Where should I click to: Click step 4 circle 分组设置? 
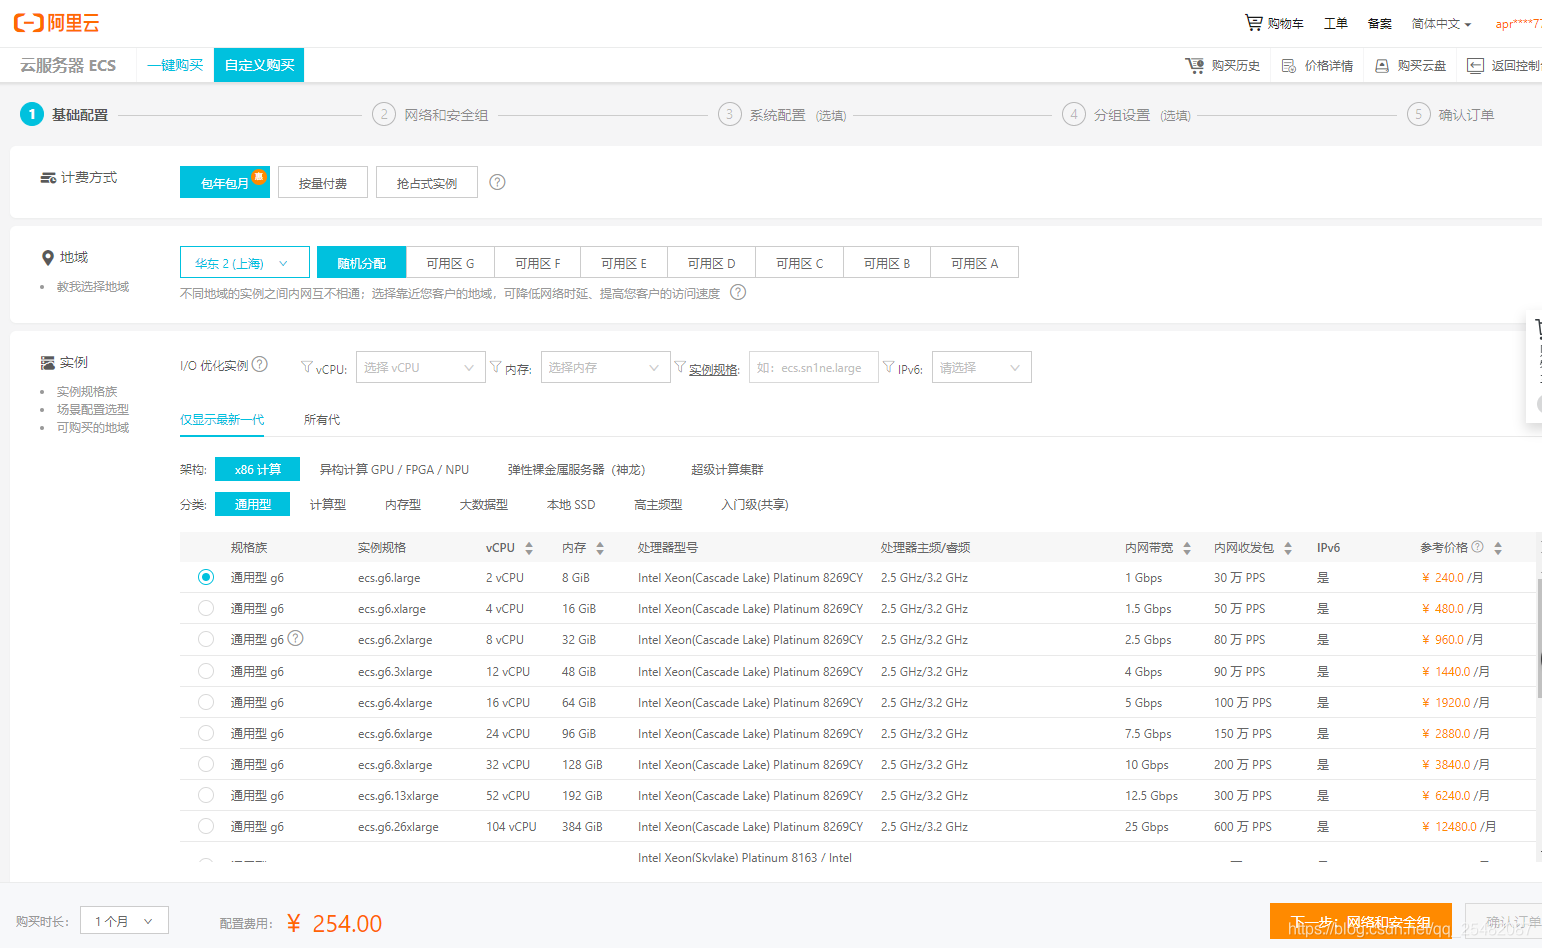coord(1074,114)
